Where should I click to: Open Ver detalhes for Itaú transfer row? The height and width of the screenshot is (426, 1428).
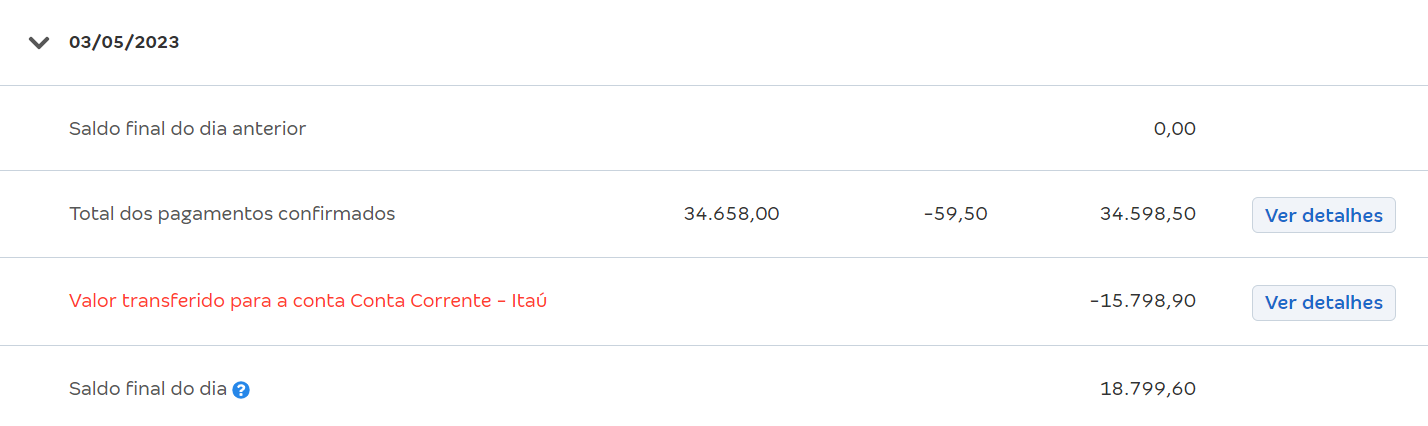1323,302
